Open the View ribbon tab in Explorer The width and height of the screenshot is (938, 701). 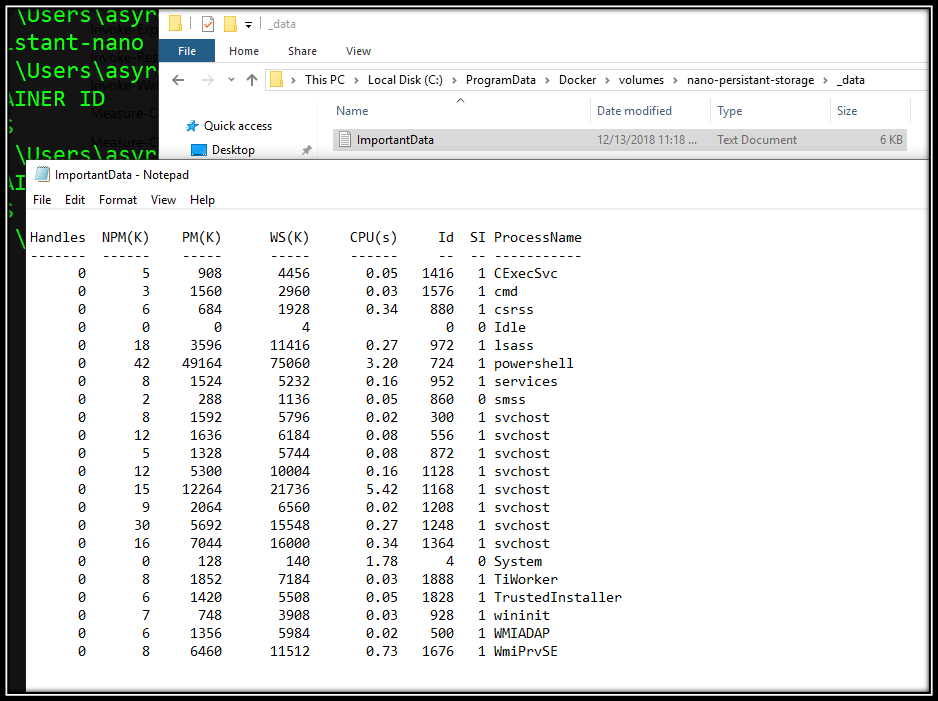[x=358, y=51]
